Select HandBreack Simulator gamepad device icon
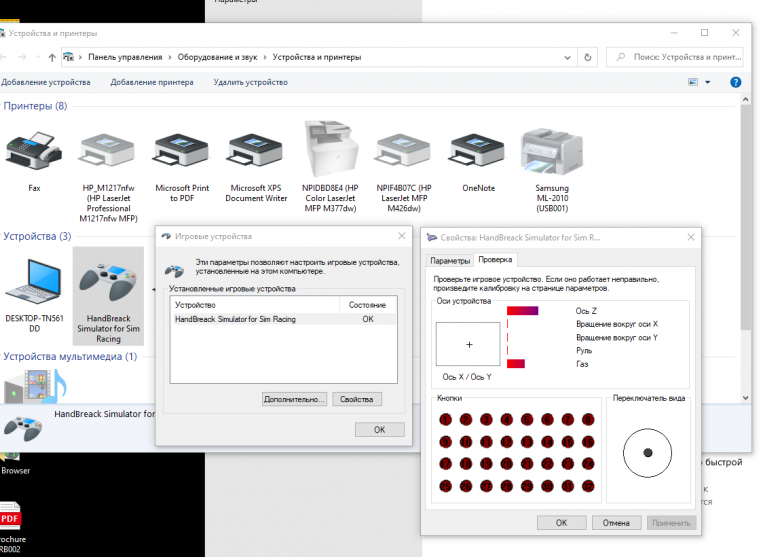Image resolution: width=780 pixels, height=557 pixels. 108,282
